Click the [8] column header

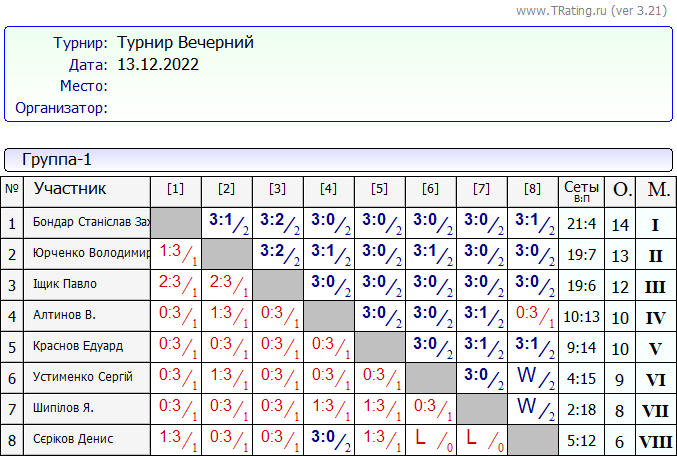[531, 188]
